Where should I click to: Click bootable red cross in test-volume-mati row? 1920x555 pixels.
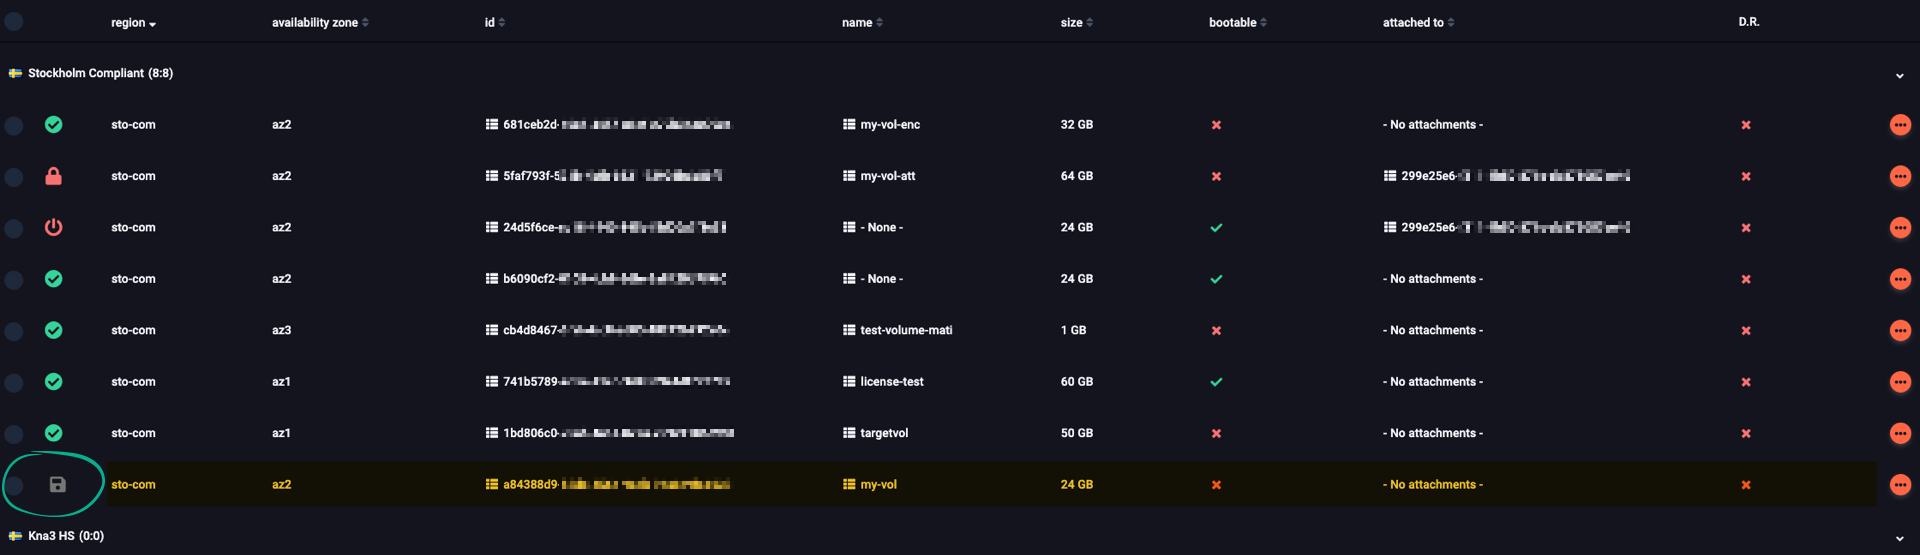coord(1216,330)
